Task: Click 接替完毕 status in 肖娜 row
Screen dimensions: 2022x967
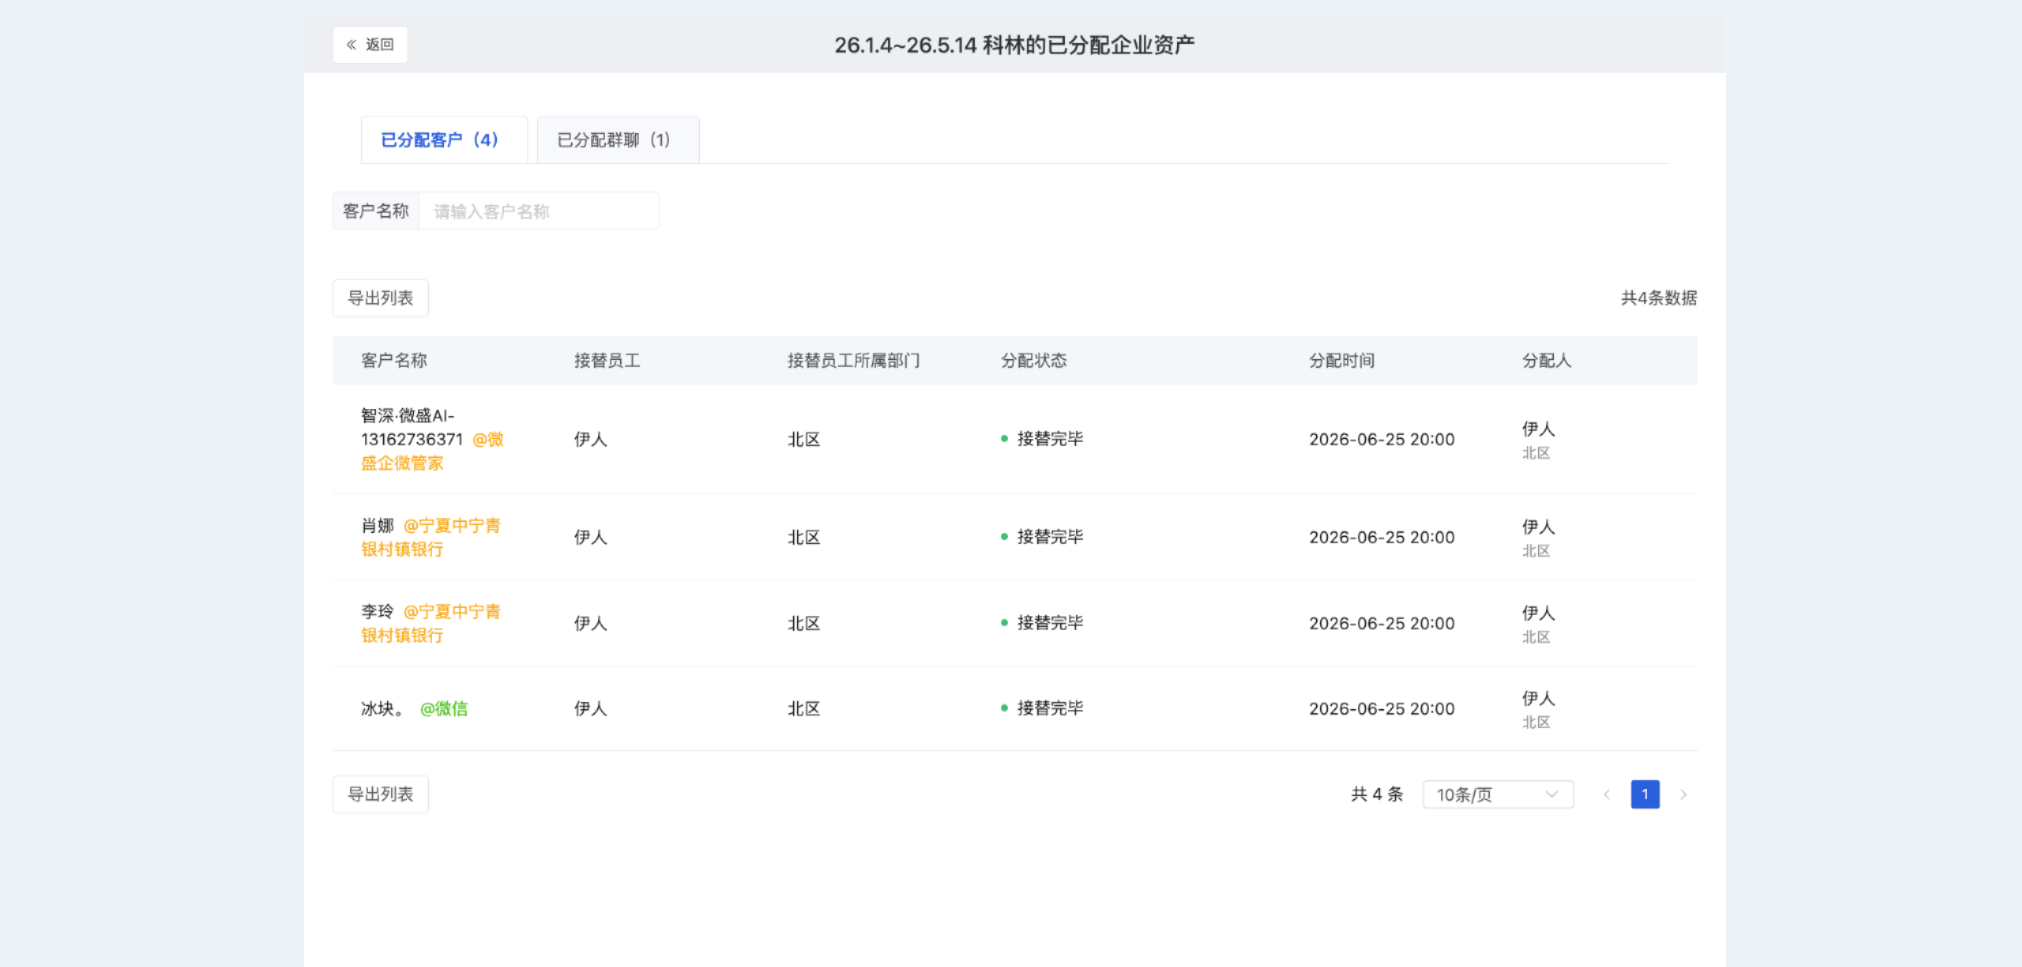Action: [1042, 537]
